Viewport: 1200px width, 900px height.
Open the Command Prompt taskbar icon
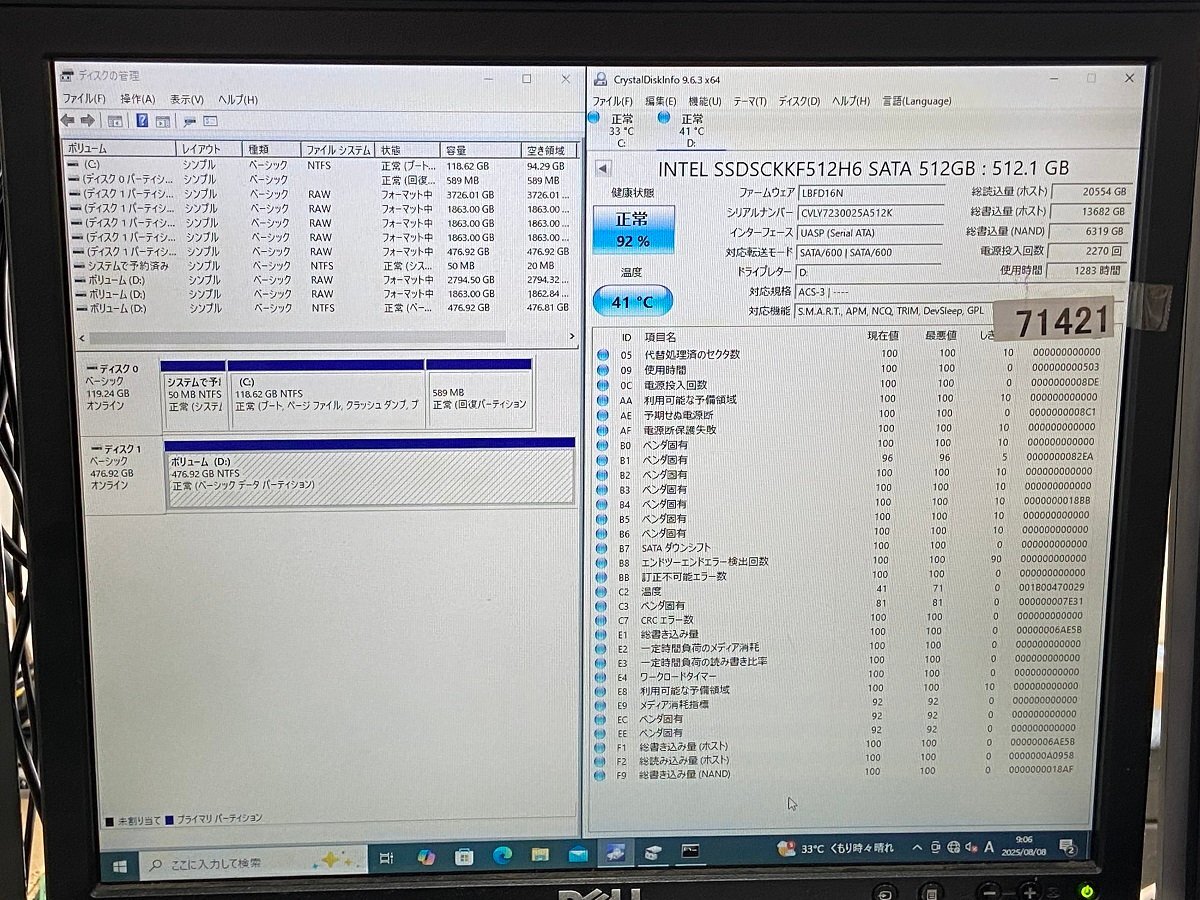pos(690,851)
